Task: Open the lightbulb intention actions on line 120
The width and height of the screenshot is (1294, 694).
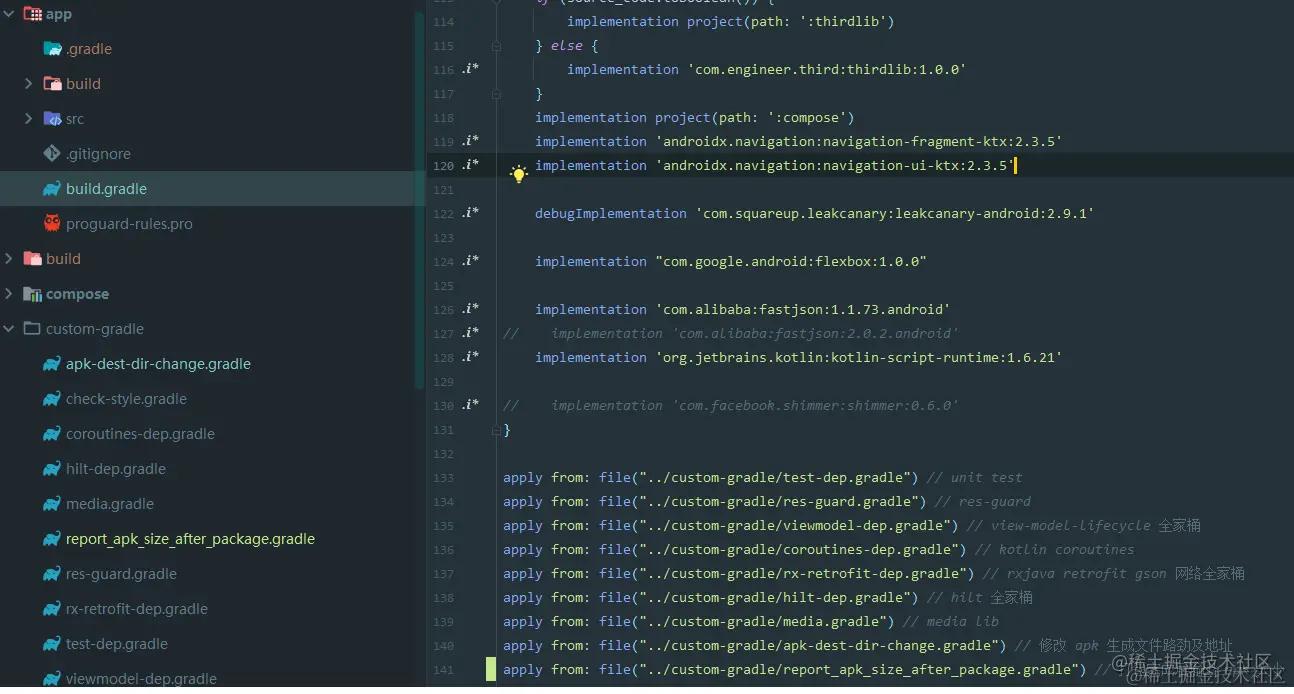Action: 518,173
